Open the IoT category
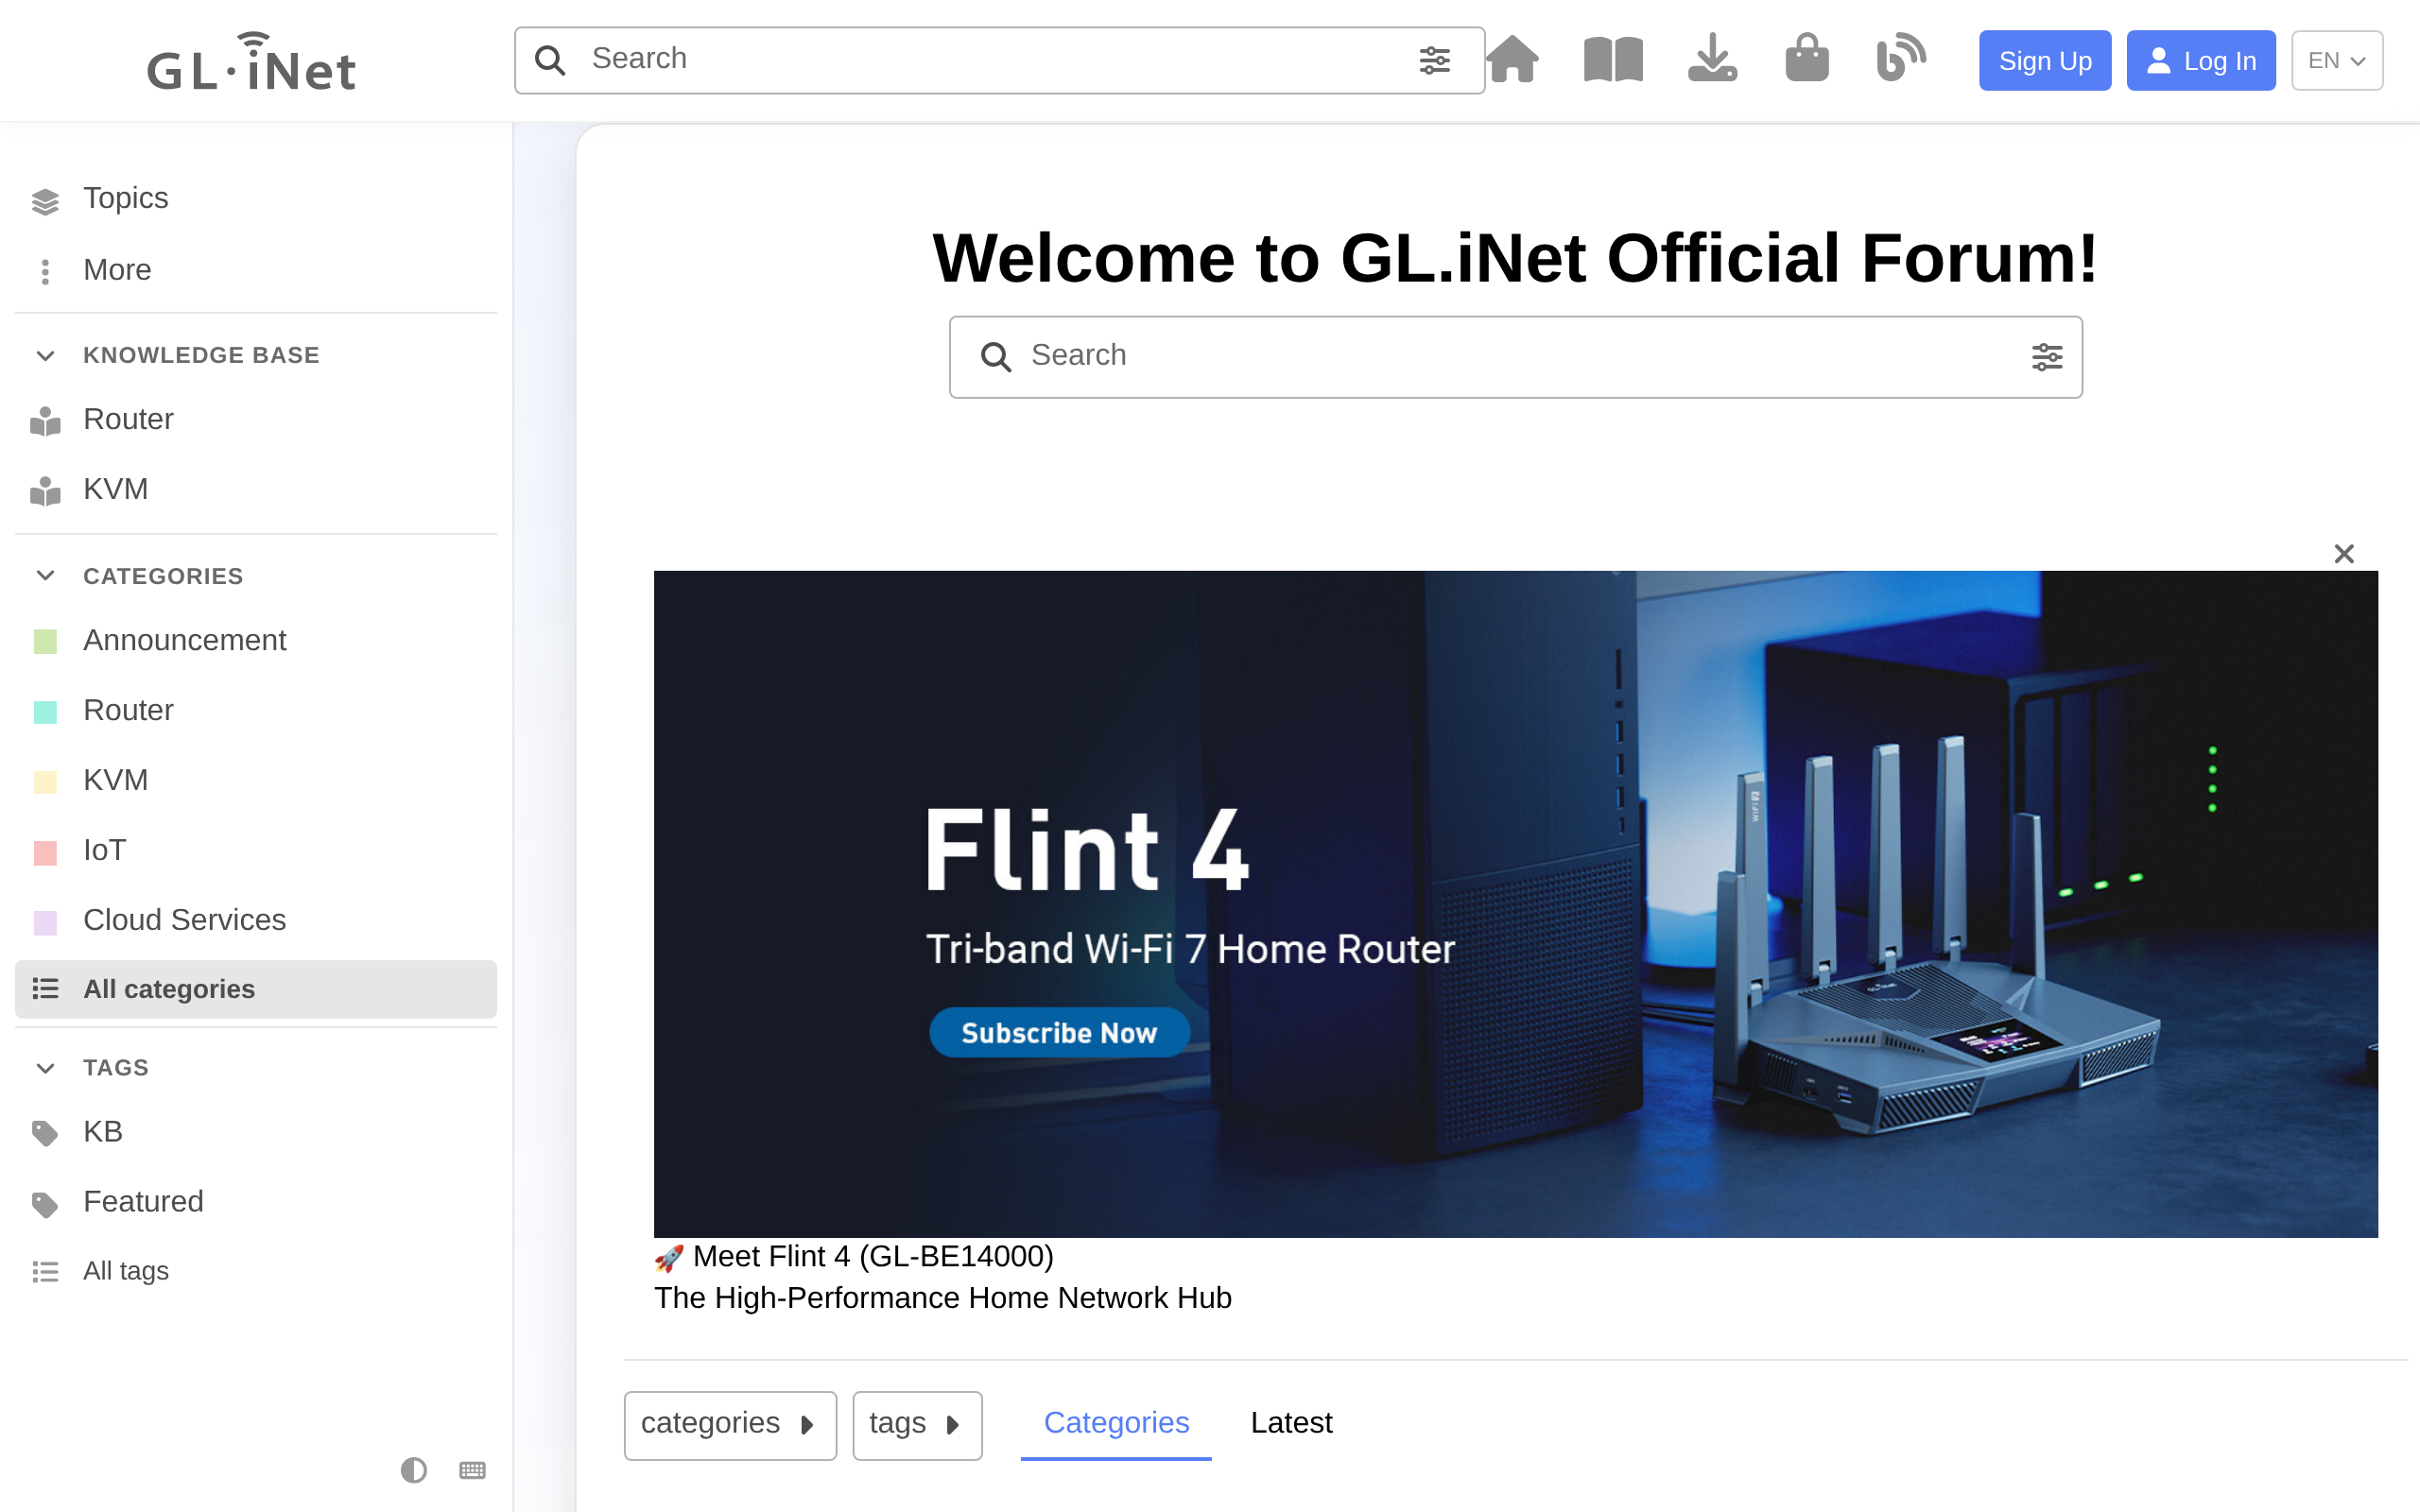The height and width of the screenshot is (1512, 2420). [256, 851]
